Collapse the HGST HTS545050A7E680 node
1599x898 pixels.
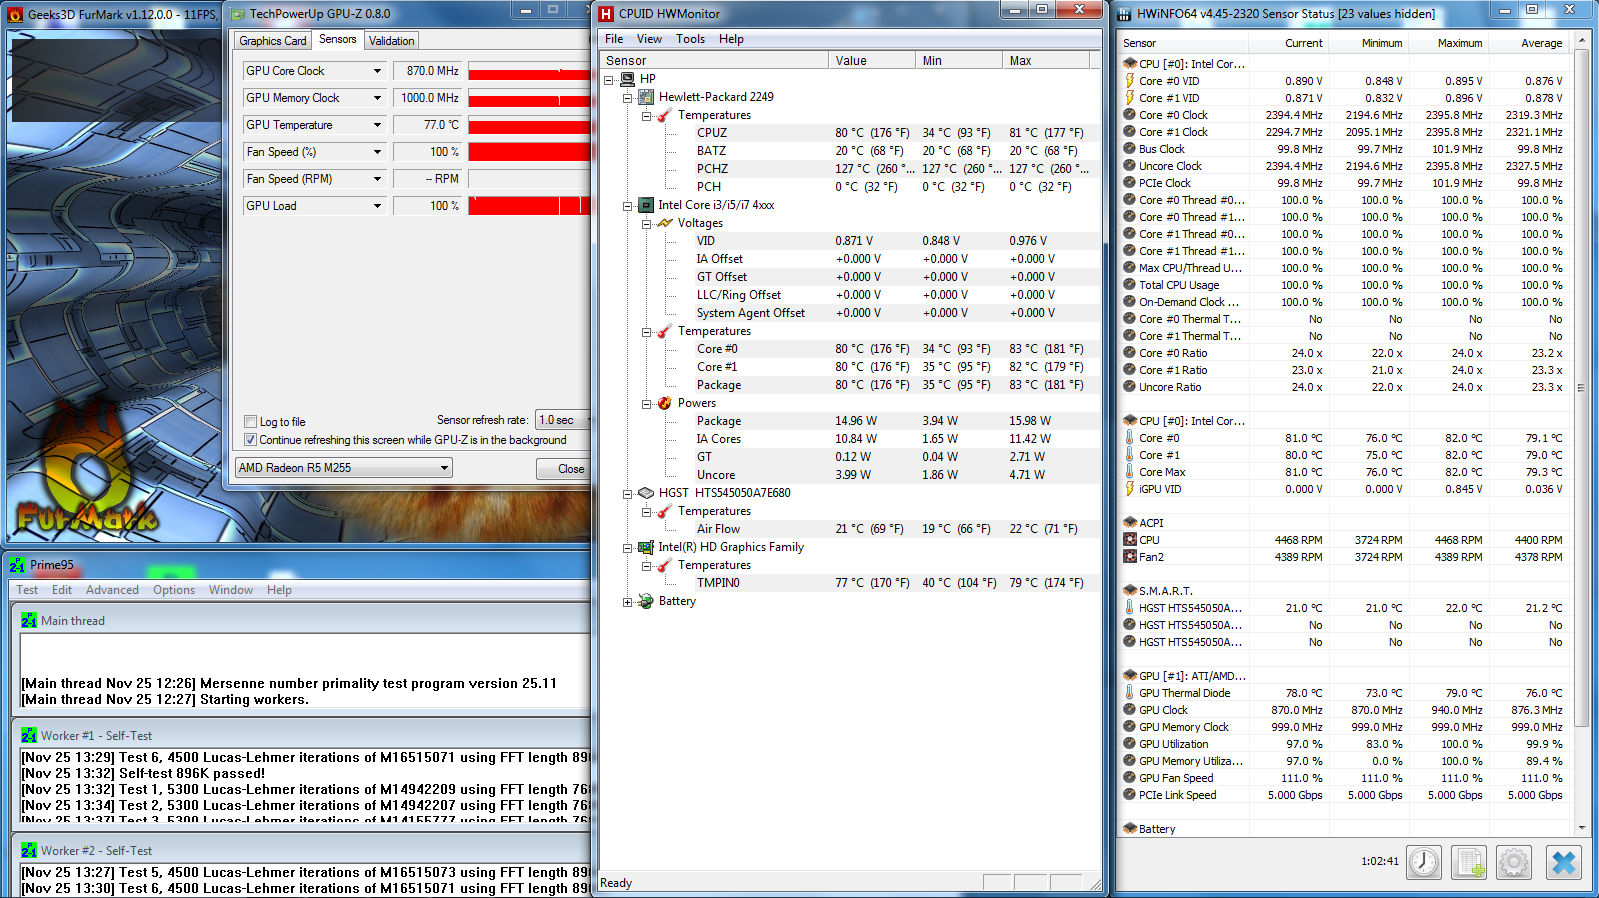pyautogui.click(x=627, y=494)
